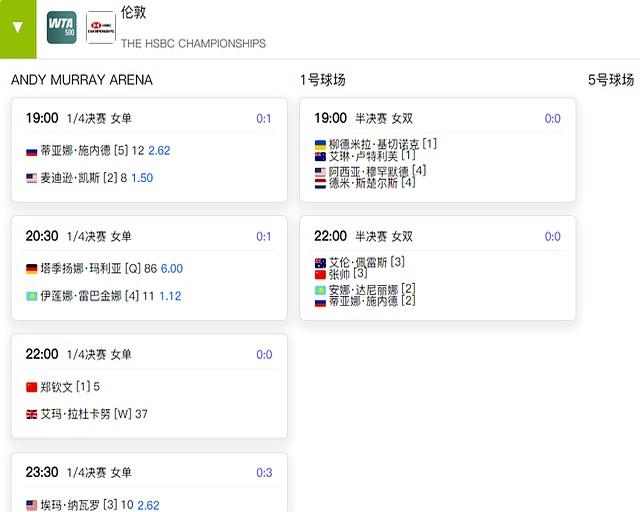Click the WTA 500 logo icon
The image size is (640, 512).
[62, 28]
